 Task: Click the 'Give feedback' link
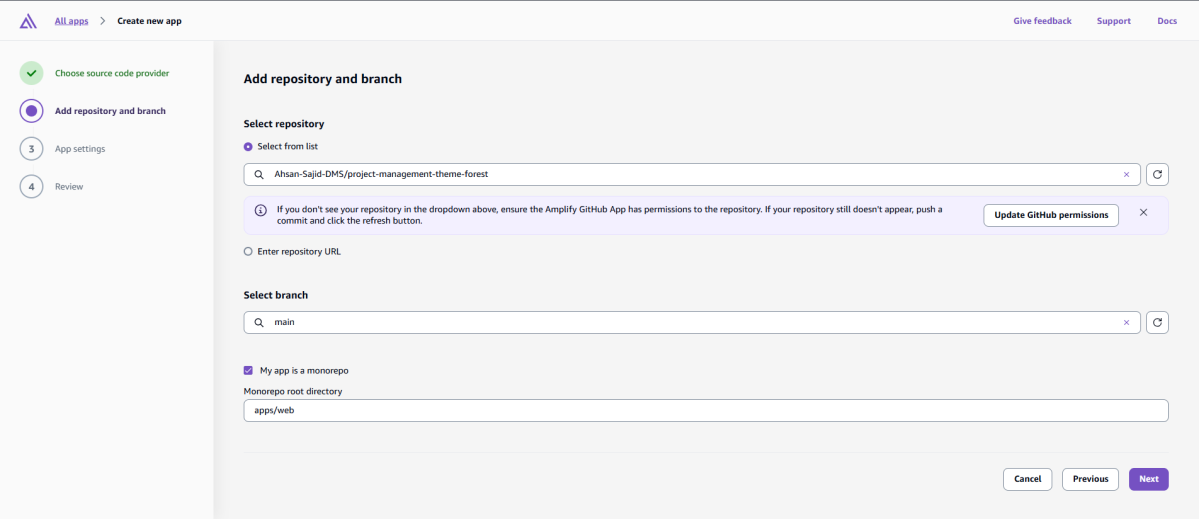[1042, 21]
